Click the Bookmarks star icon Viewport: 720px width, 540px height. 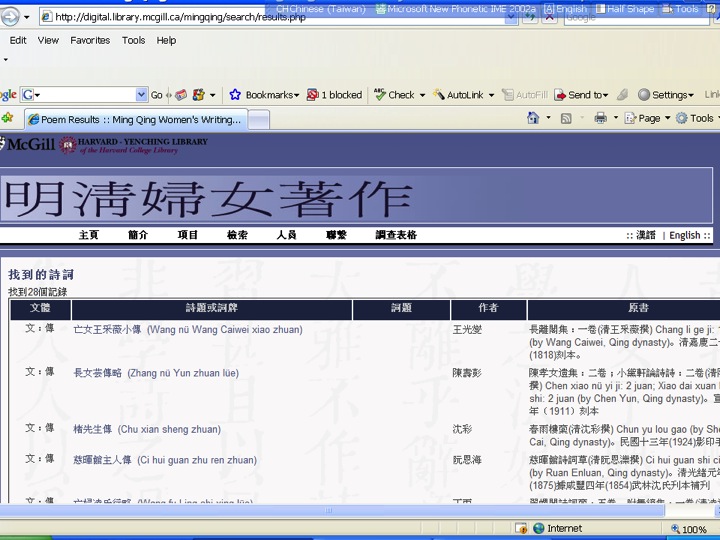235,95
